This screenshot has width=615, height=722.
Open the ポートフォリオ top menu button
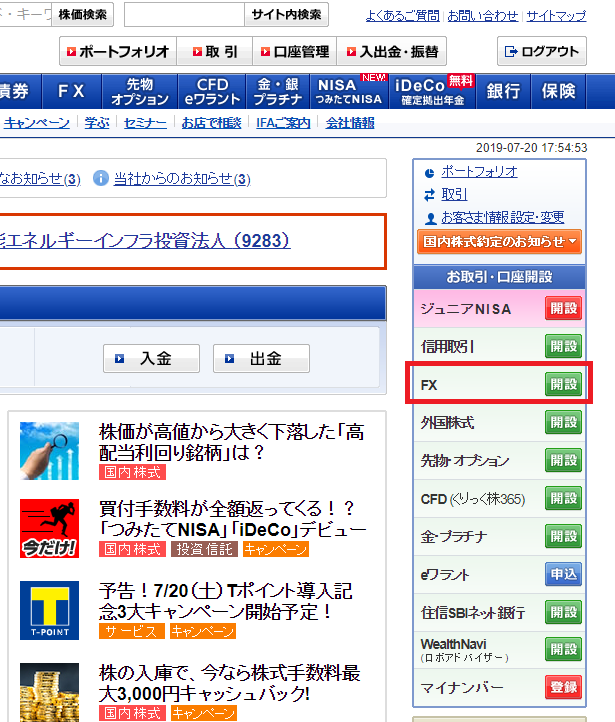tap(118, 51)
